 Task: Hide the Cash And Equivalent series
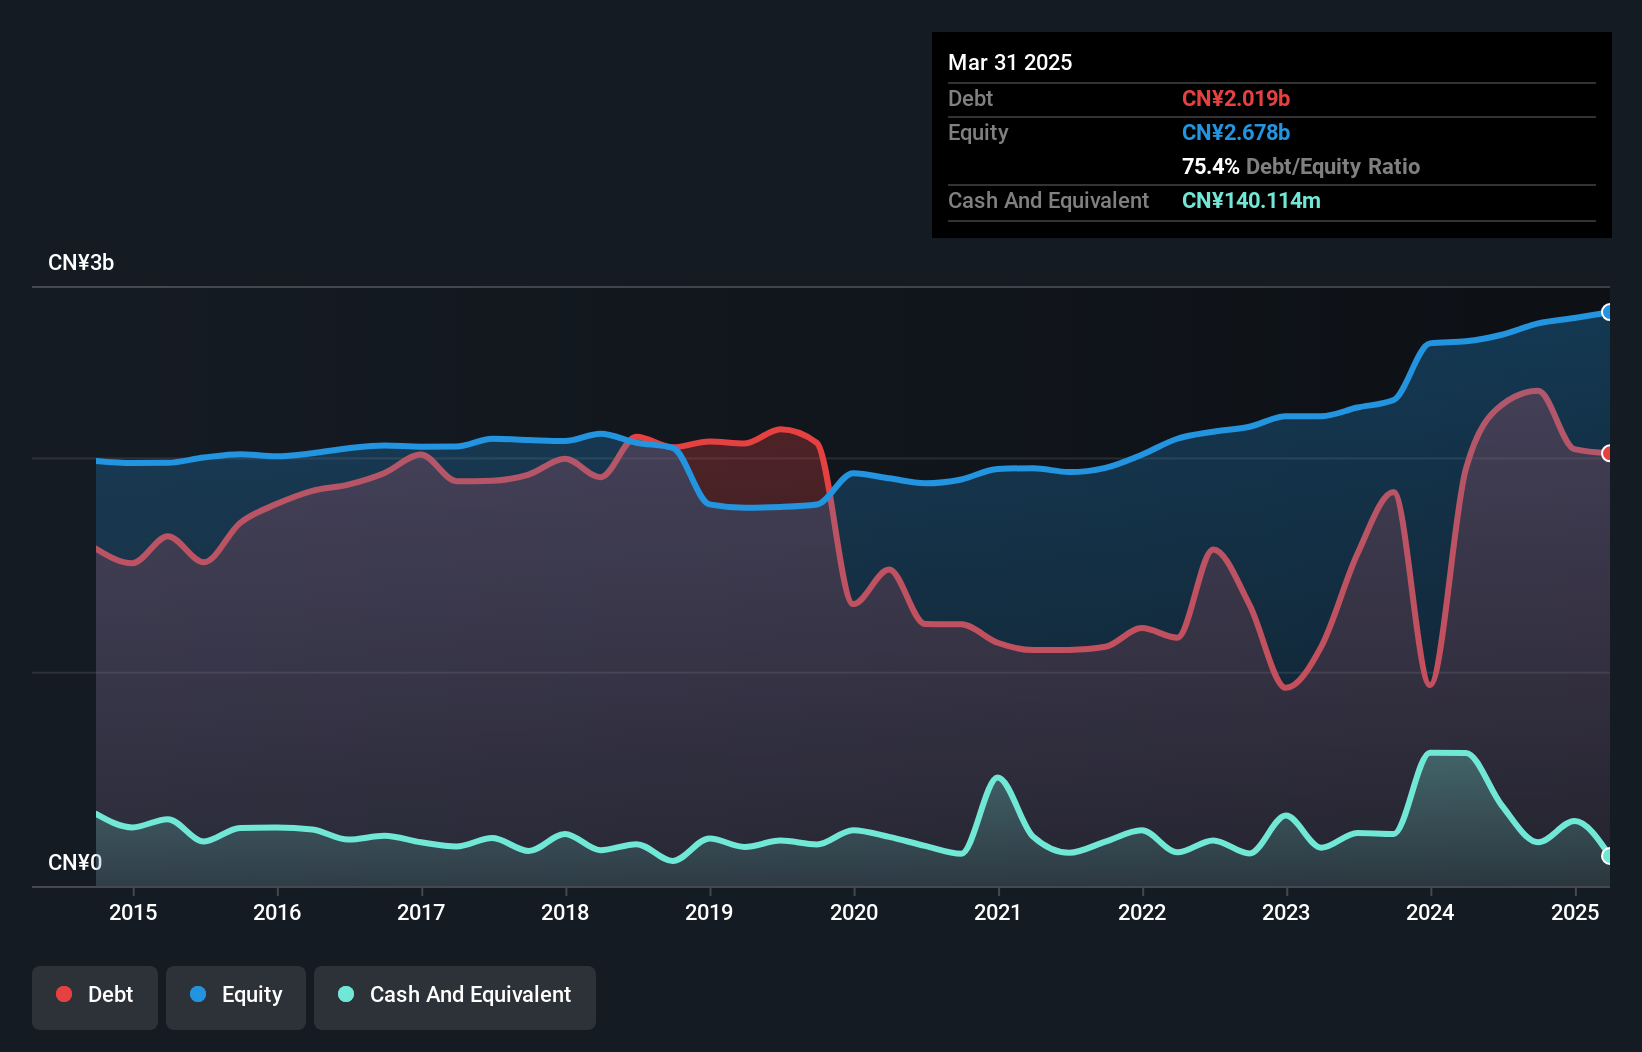click(x=455, y=995)
